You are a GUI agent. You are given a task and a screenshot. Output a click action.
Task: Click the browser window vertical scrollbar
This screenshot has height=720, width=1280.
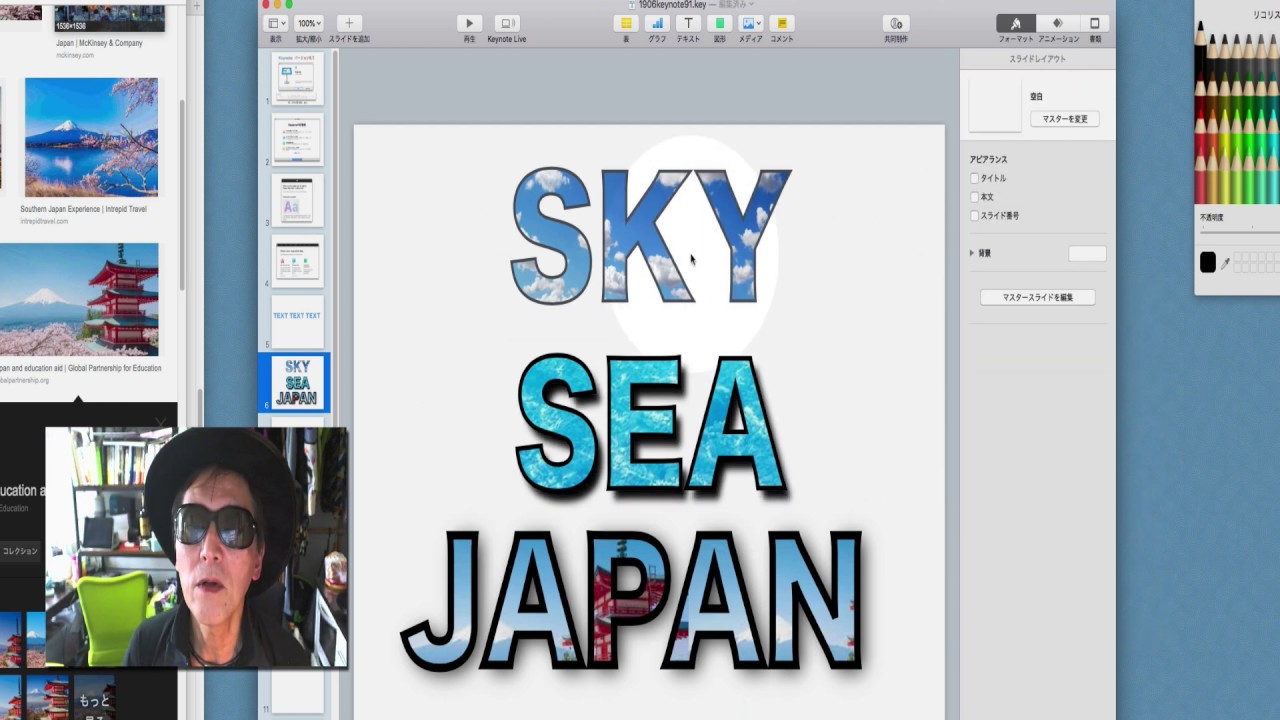pos(182,195)
